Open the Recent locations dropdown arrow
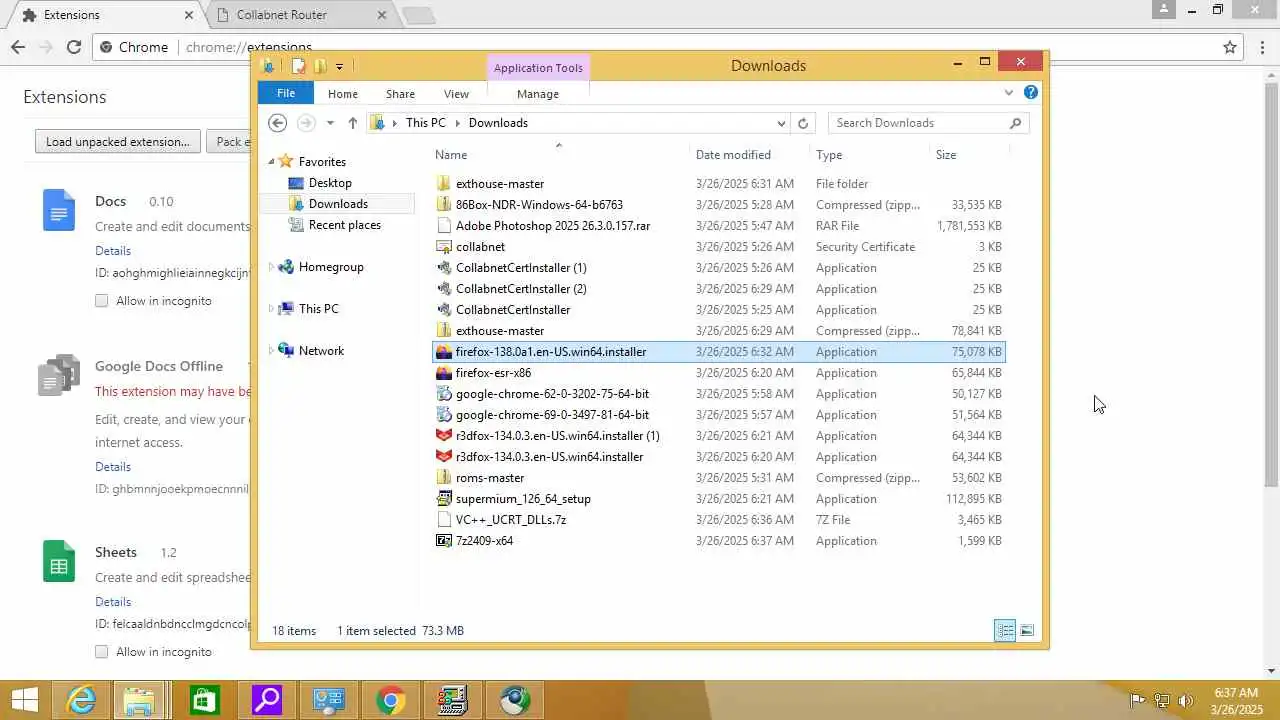Viewport: 1280px width, 720px height. click(x=330, y=123)
